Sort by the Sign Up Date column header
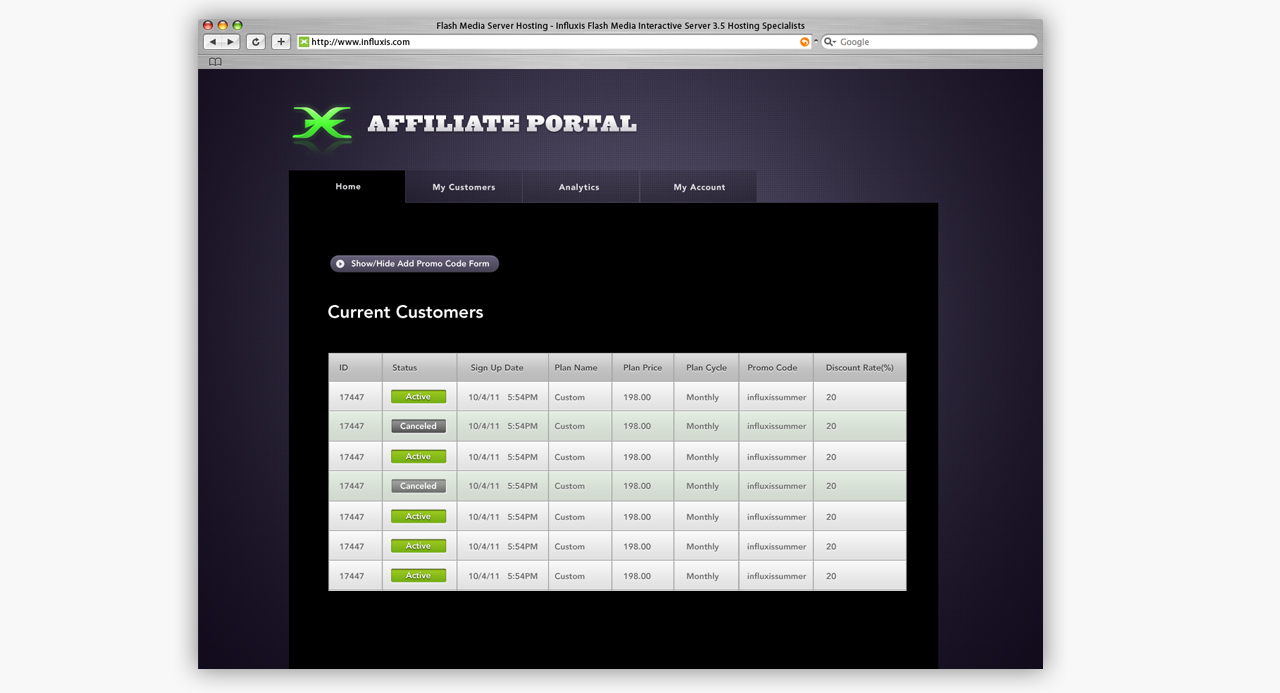Screen dimensions: 1280x693 coord(497,367)
